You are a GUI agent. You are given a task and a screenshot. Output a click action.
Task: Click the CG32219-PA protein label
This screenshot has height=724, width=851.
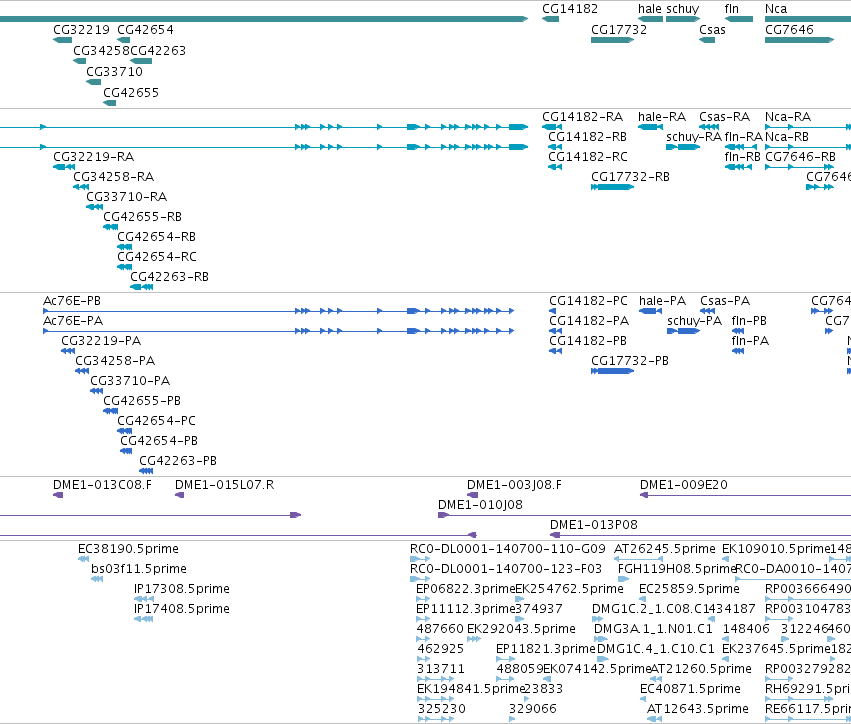pos(101,341)
